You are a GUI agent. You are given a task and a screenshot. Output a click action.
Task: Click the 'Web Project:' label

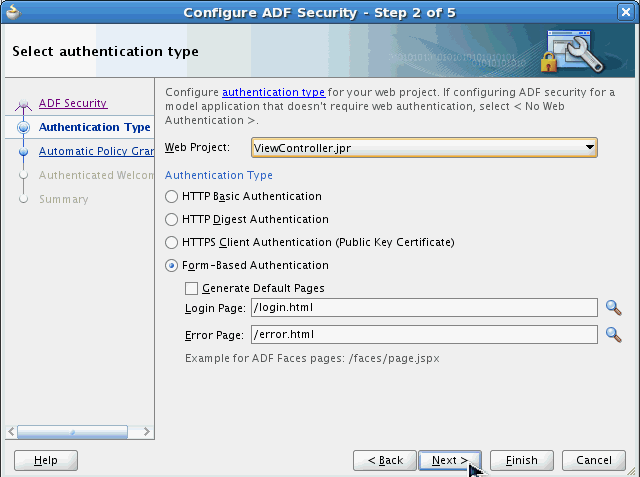coord(197,147)
